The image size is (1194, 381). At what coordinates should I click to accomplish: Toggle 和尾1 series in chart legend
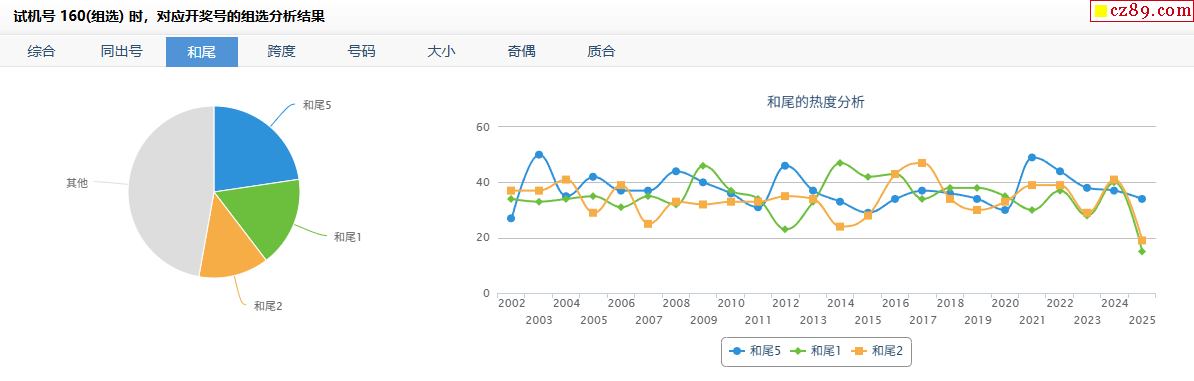pyautogui.click(x=816, y=351)
